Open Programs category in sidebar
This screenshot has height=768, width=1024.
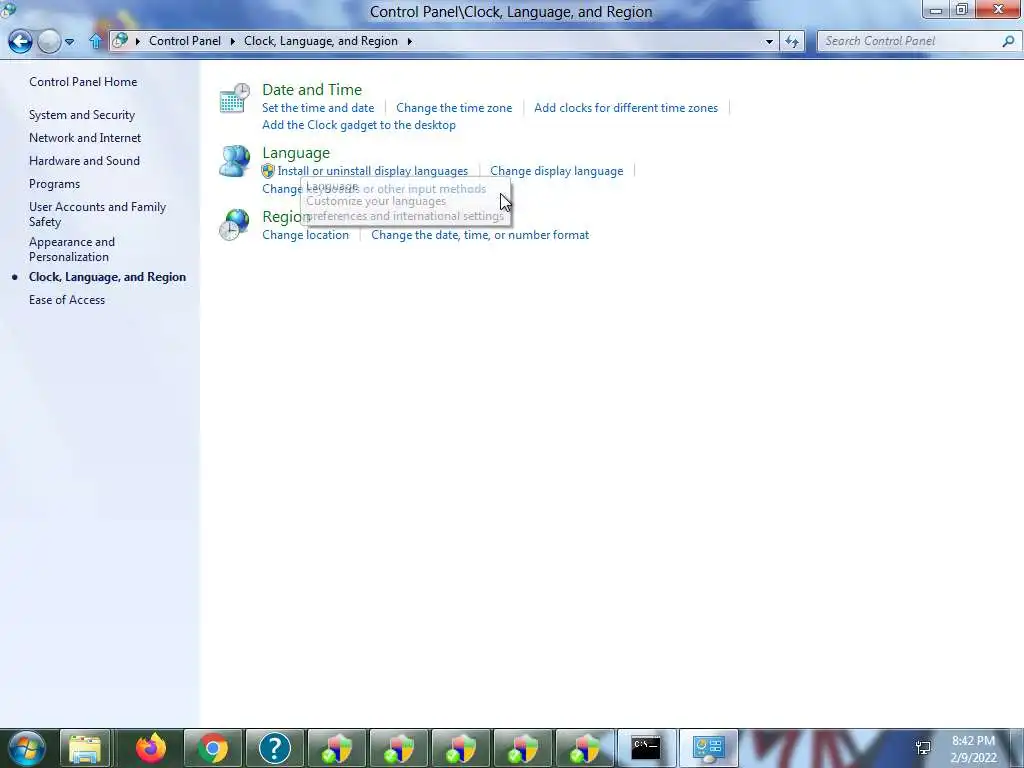pyautogui.click(x=54, y=184)
